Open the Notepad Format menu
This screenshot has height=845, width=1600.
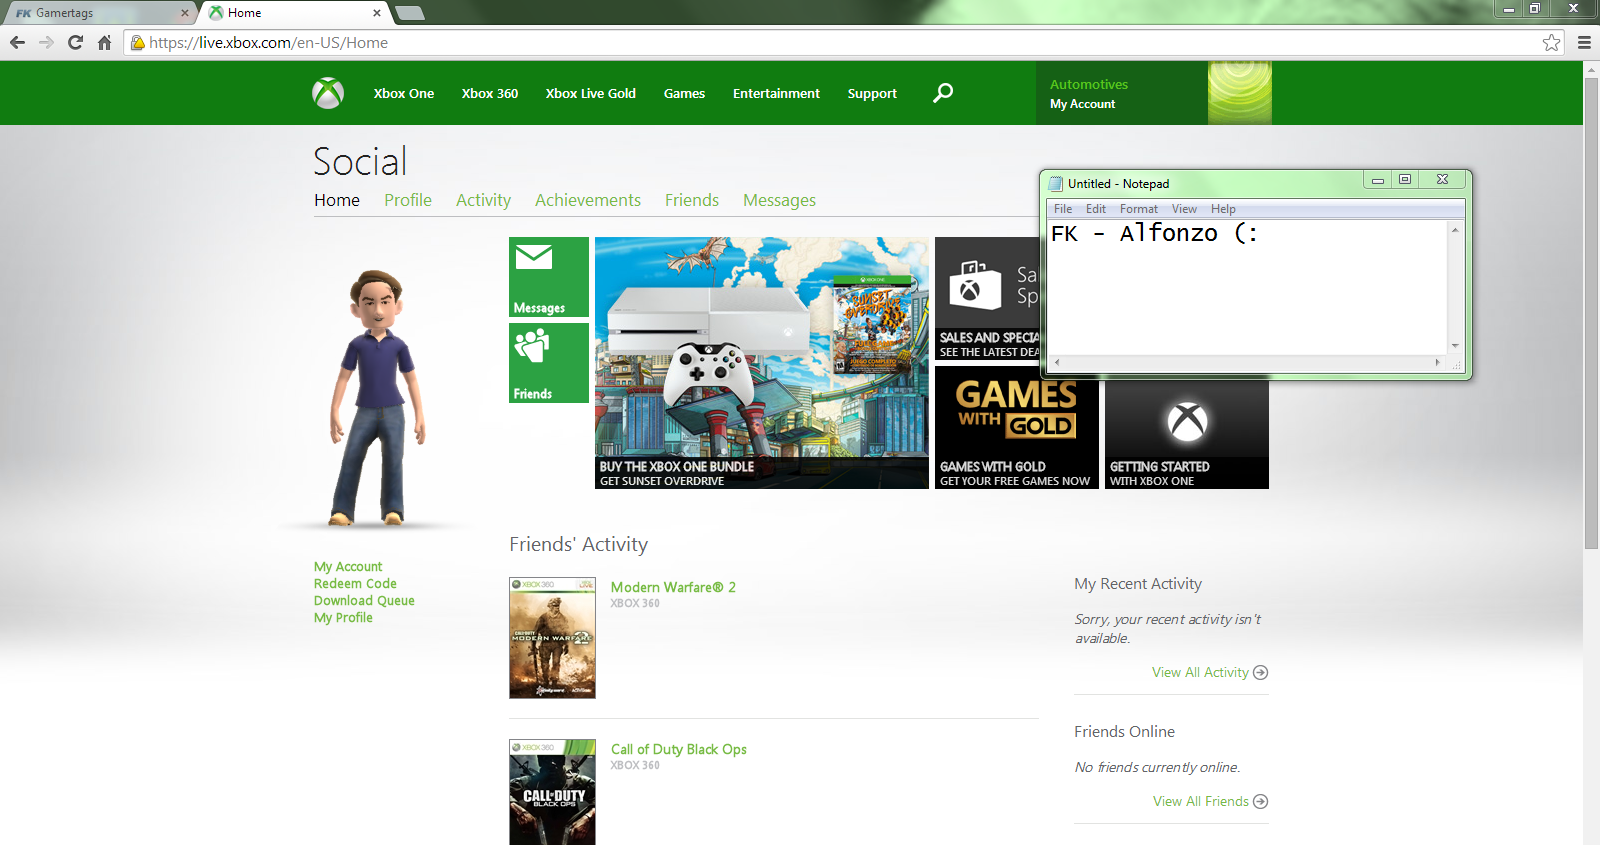pos(1139,209)
